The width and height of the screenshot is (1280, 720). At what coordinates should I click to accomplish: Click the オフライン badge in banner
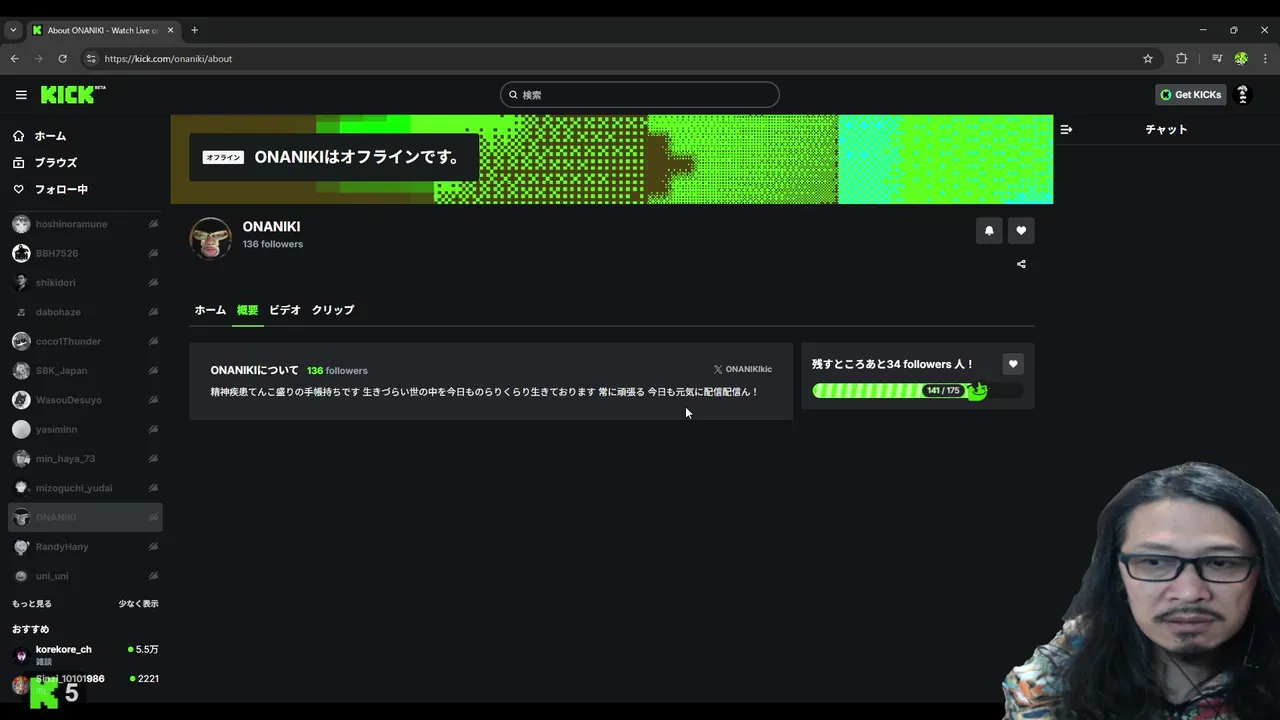223,158
